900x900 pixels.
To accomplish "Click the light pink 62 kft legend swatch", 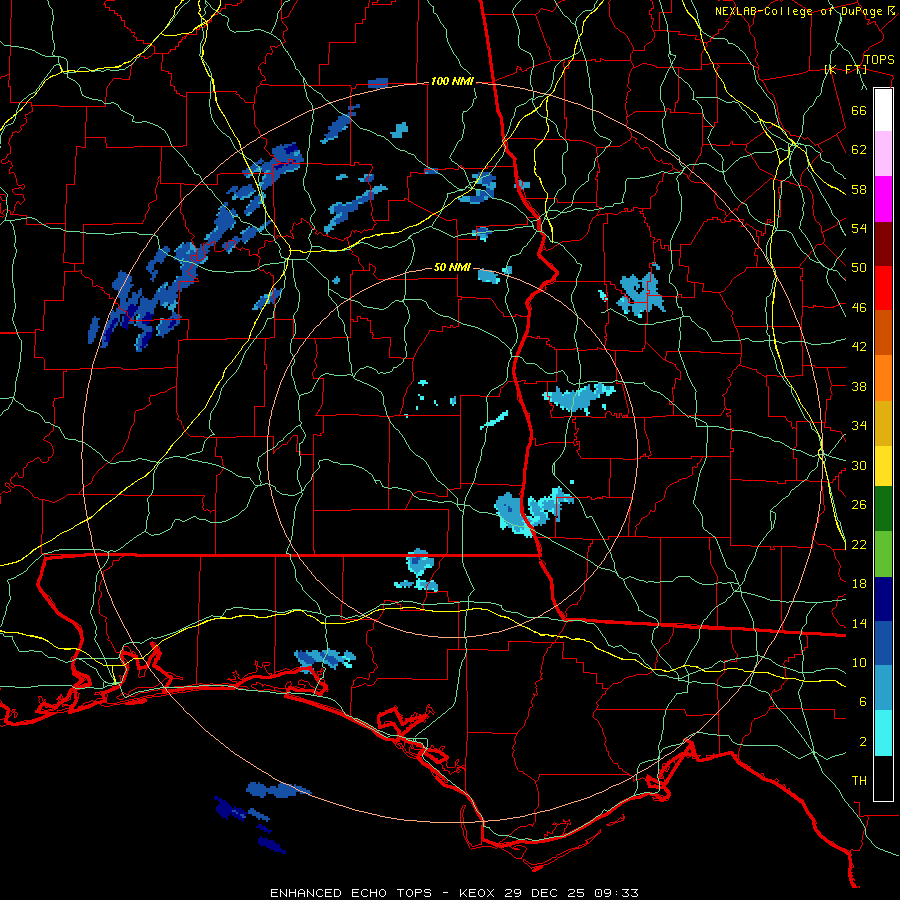I will [x=883, y=154].
